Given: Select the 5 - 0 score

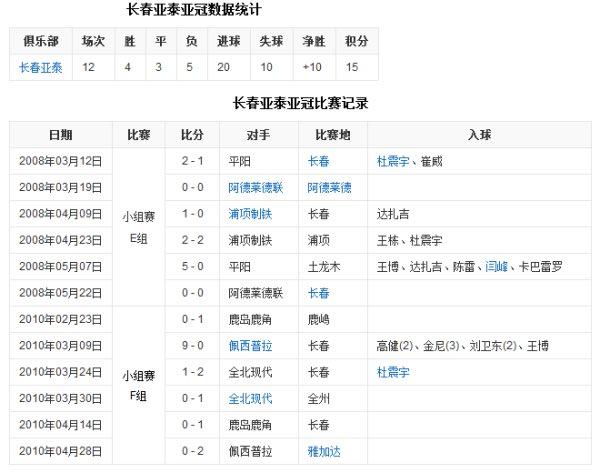Looking at the screenshot, I should (192, 266).
